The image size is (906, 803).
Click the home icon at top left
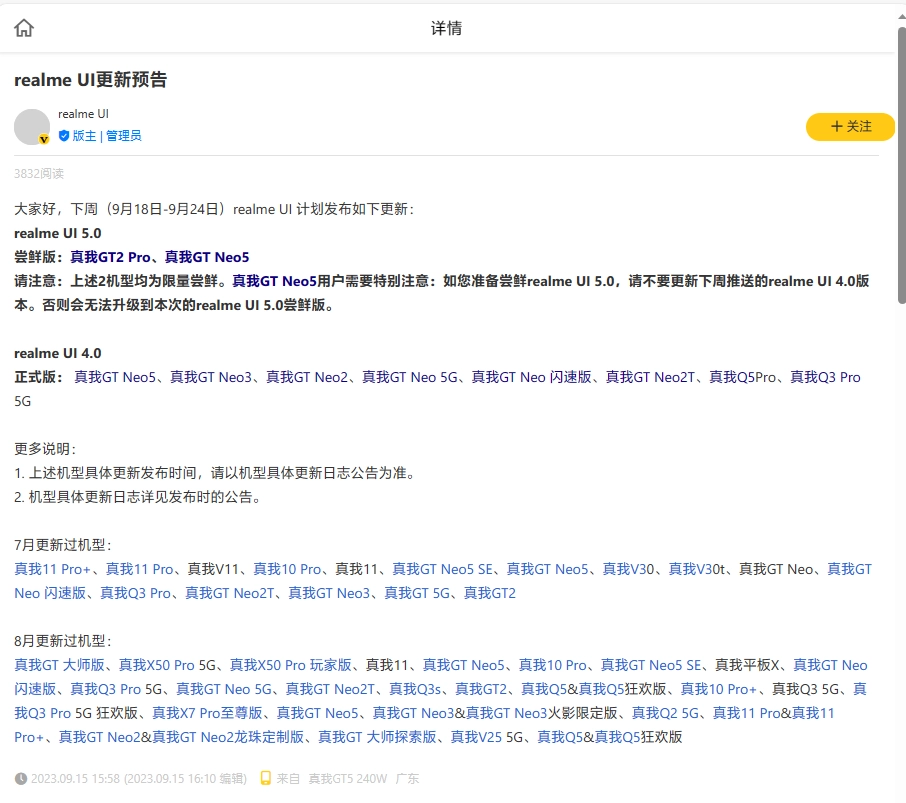click(x=24, y=28)
